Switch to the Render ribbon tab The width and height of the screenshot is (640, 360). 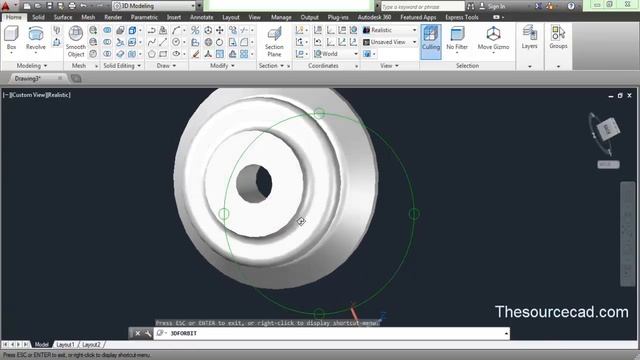(x=113, y=17)
